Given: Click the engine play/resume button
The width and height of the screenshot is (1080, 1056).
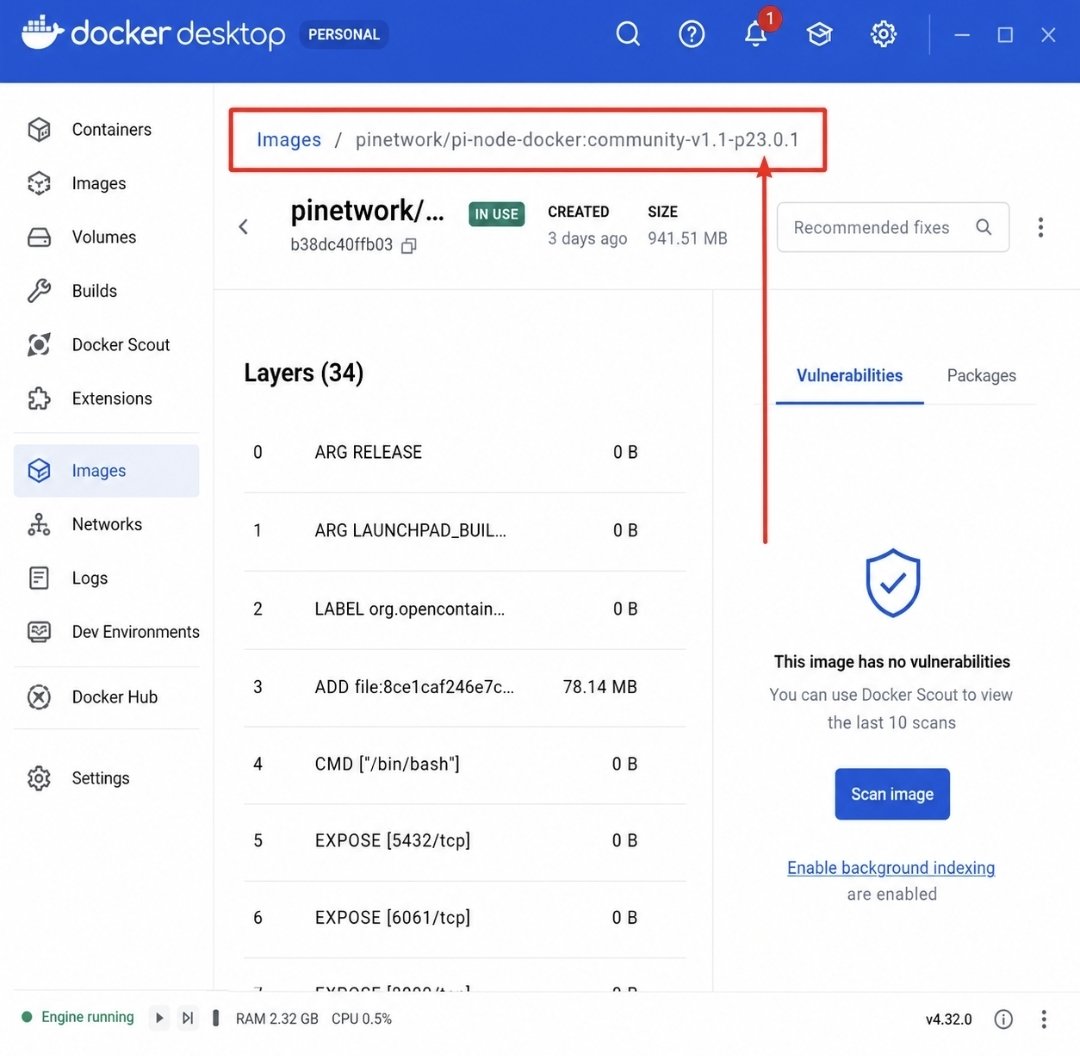Looking at the screenshot, I should pyautogui.click(x=159, y=1018).
